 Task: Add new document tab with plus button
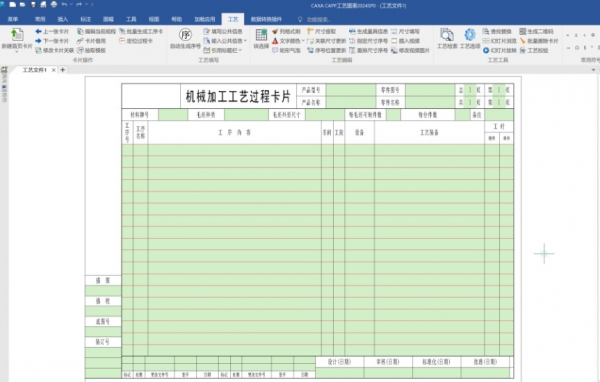coord(63,70)
